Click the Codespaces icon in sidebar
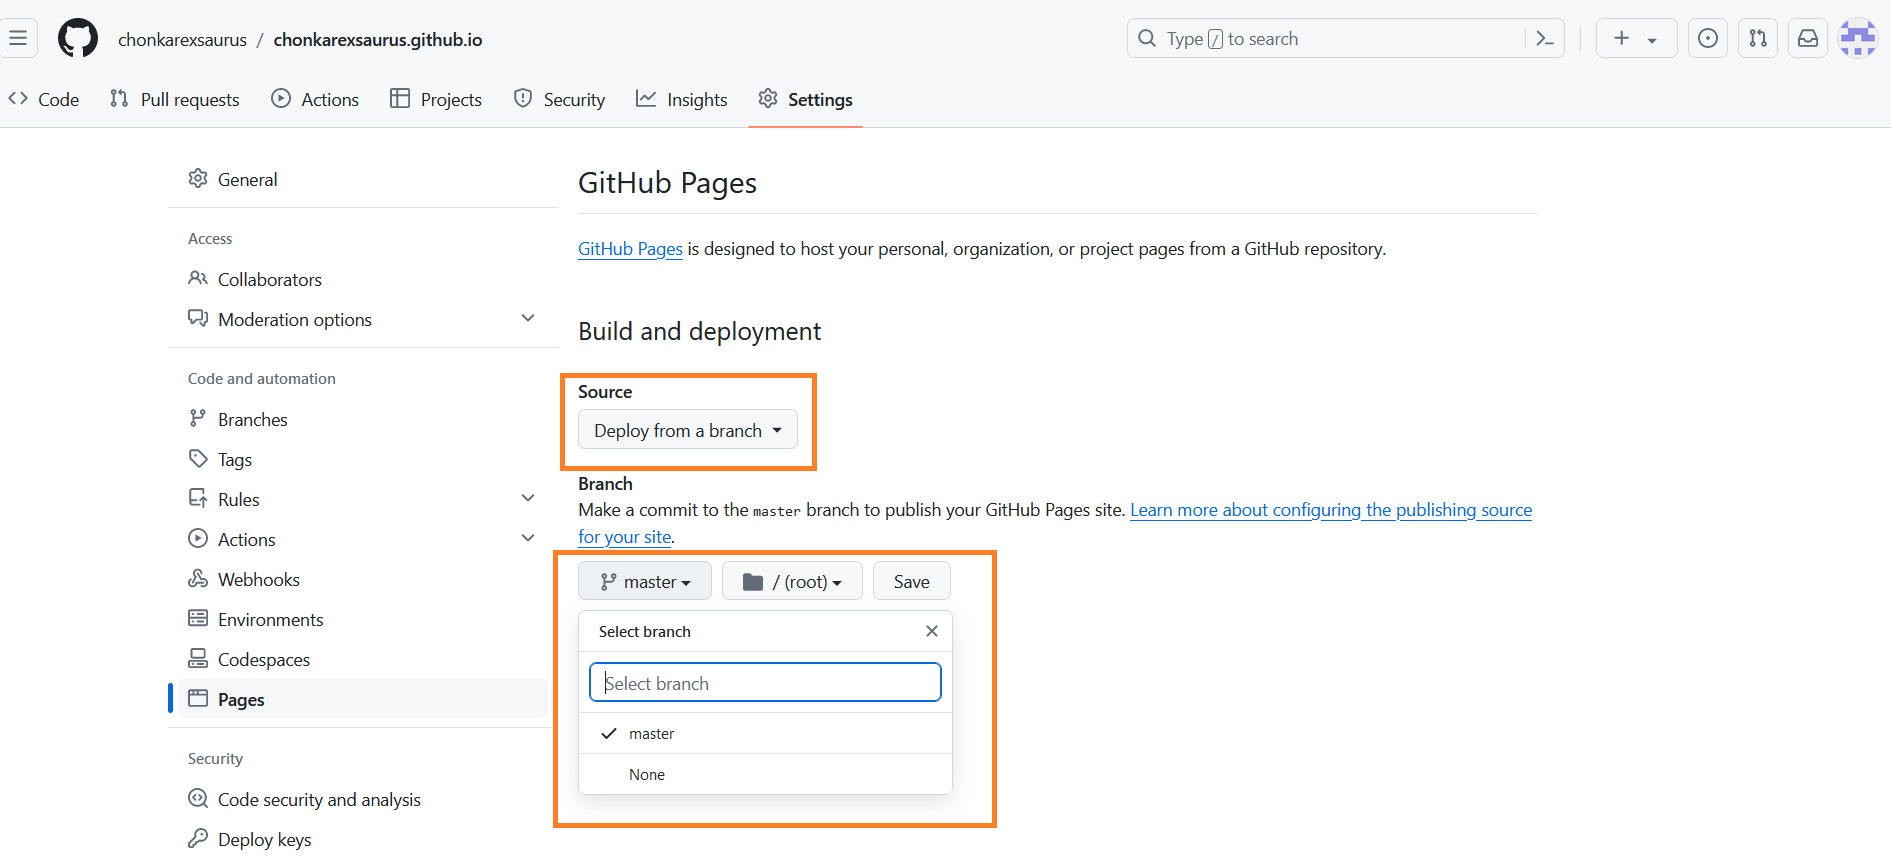Screen dimensions: 1891x860 pos(198,659)
